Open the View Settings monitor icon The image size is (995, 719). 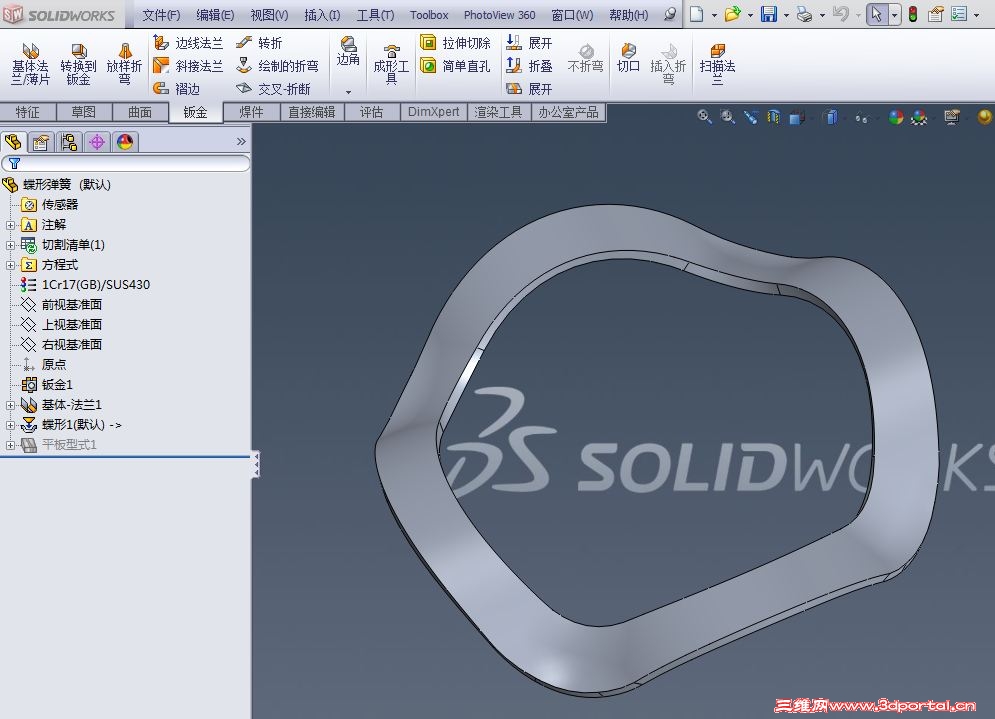pos(952,117)
